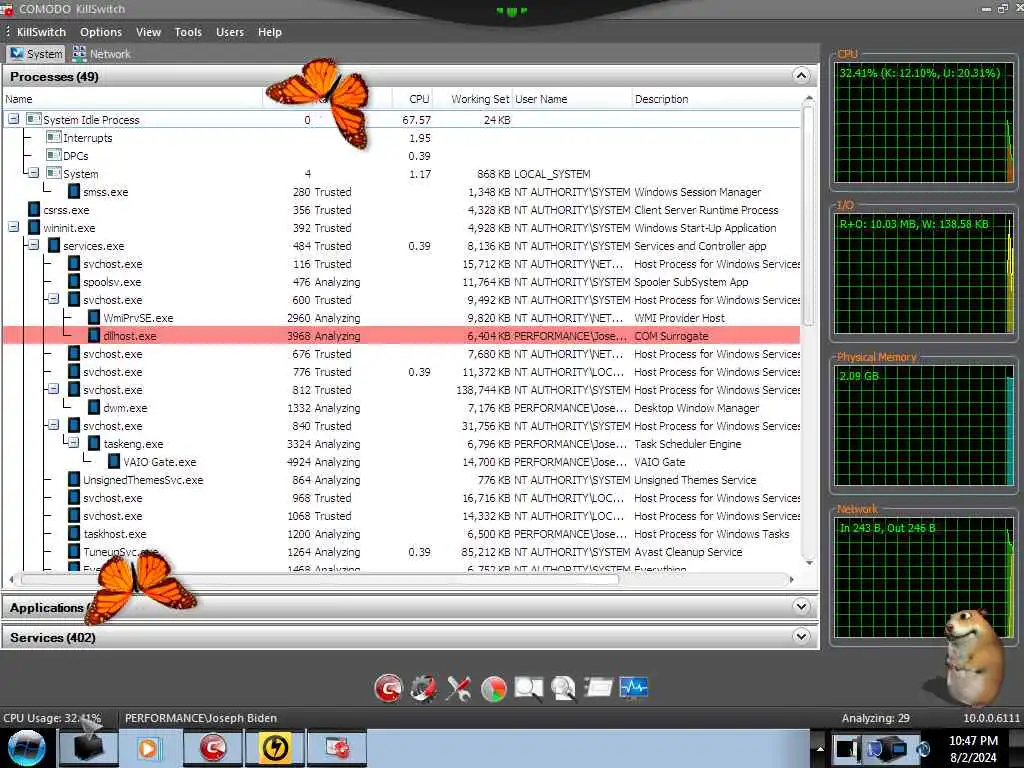Open the yellow lightning bolt taskbar icon
Screen dimensions: 1024x768
pos(274,748)
